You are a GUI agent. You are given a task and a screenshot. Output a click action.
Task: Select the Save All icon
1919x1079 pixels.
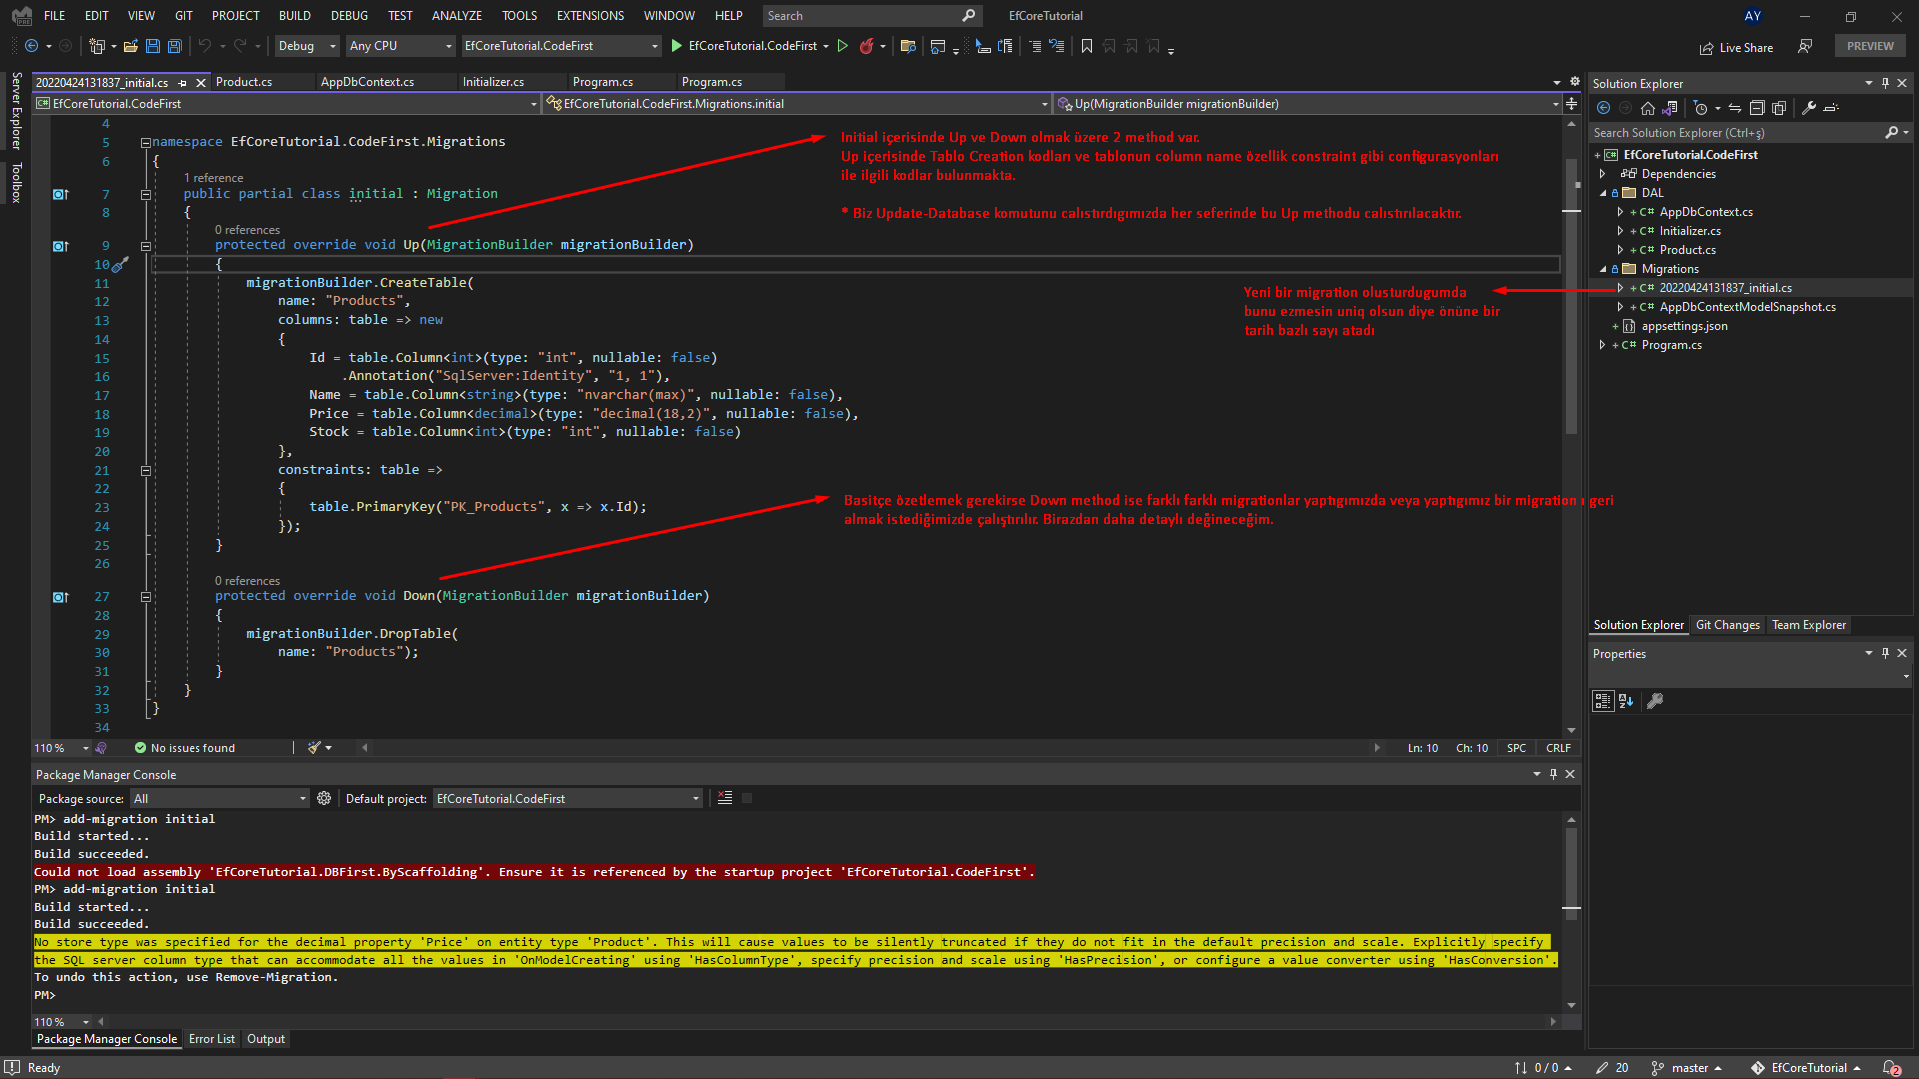click(x=173, y=46)
